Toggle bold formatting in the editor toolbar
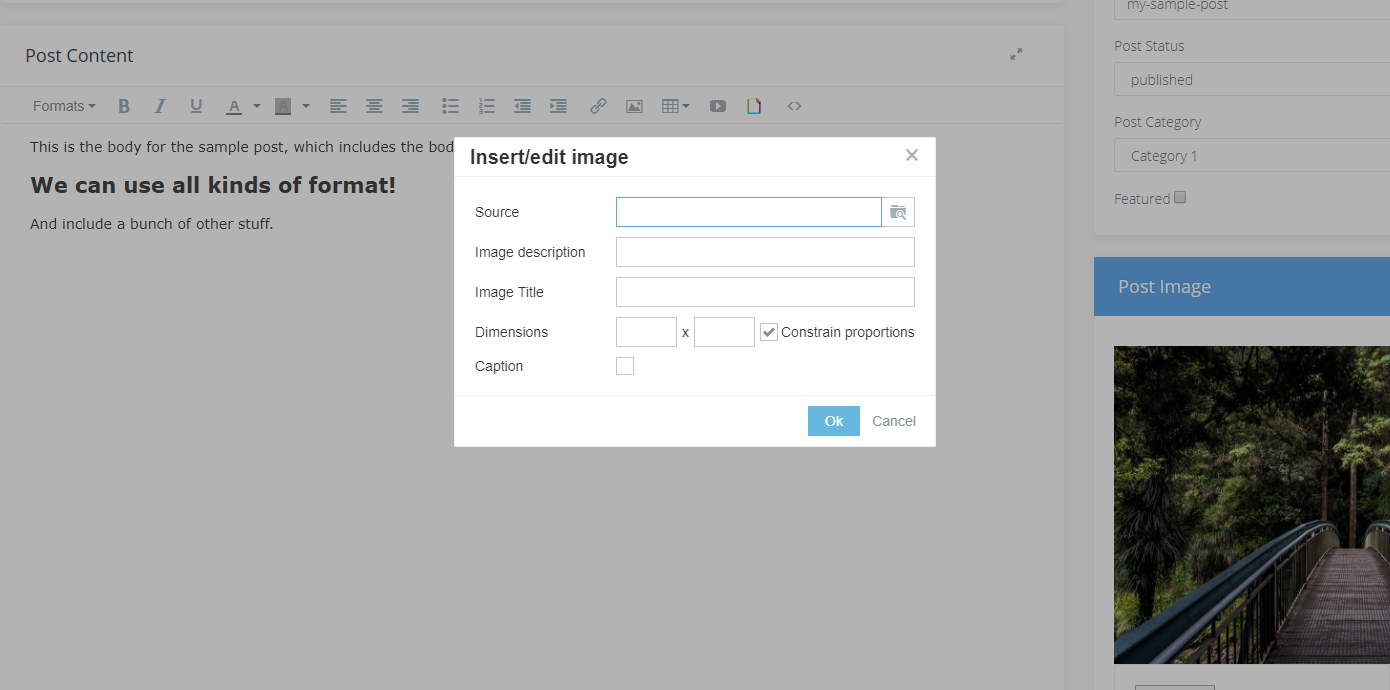 tap(124, 106)
